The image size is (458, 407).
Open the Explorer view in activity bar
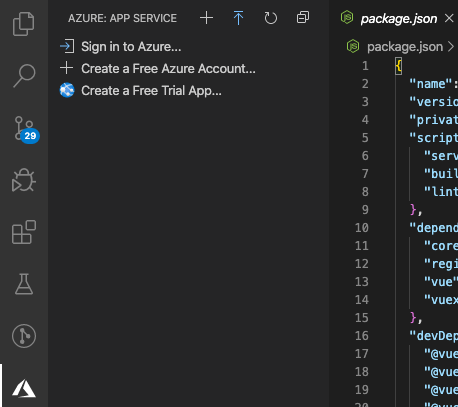click(23, 24)
